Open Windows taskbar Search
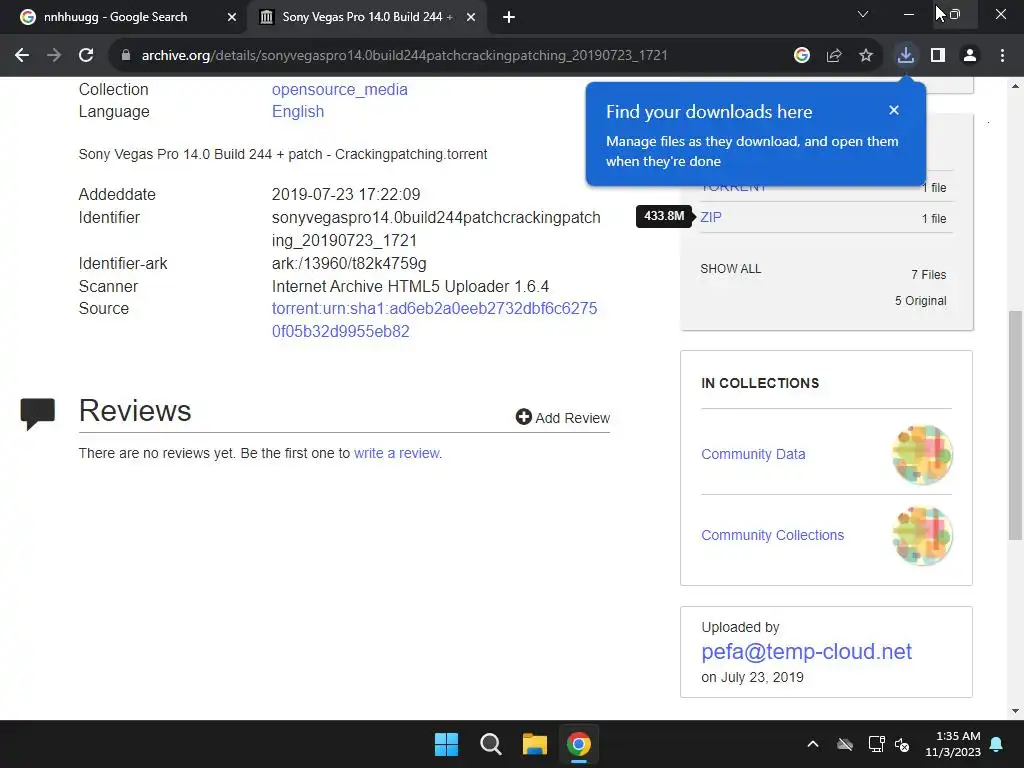 pyautogui.click(x=490, y=744)
